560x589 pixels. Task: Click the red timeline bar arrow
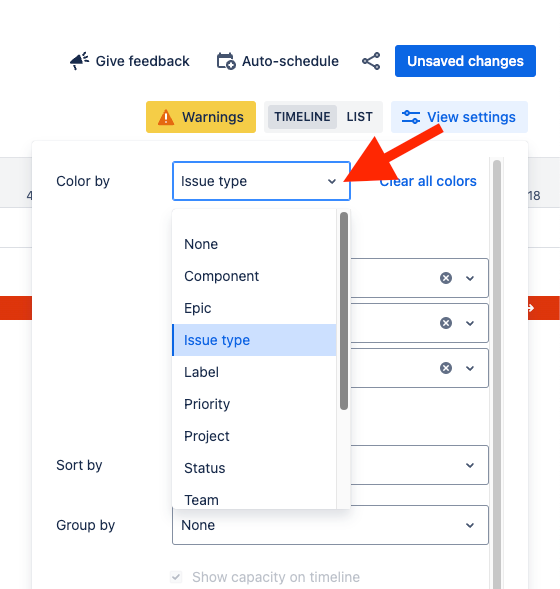coord(531,308)
